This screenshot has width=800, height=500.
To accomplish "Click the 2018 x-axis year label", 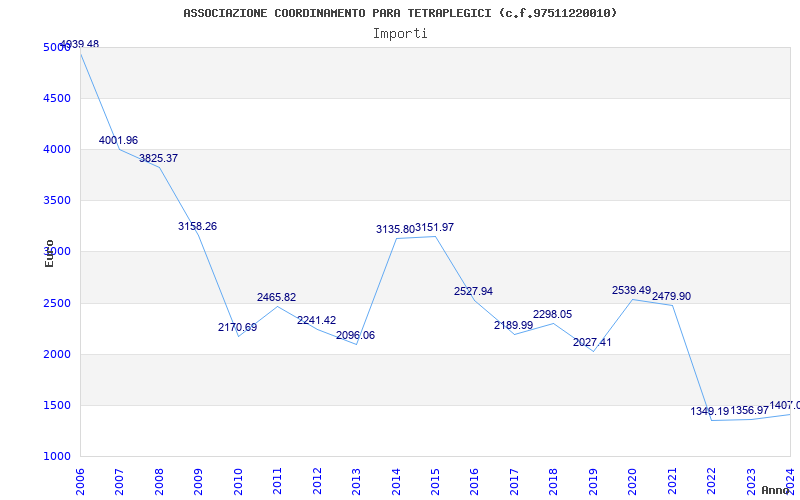I will 554,482.
